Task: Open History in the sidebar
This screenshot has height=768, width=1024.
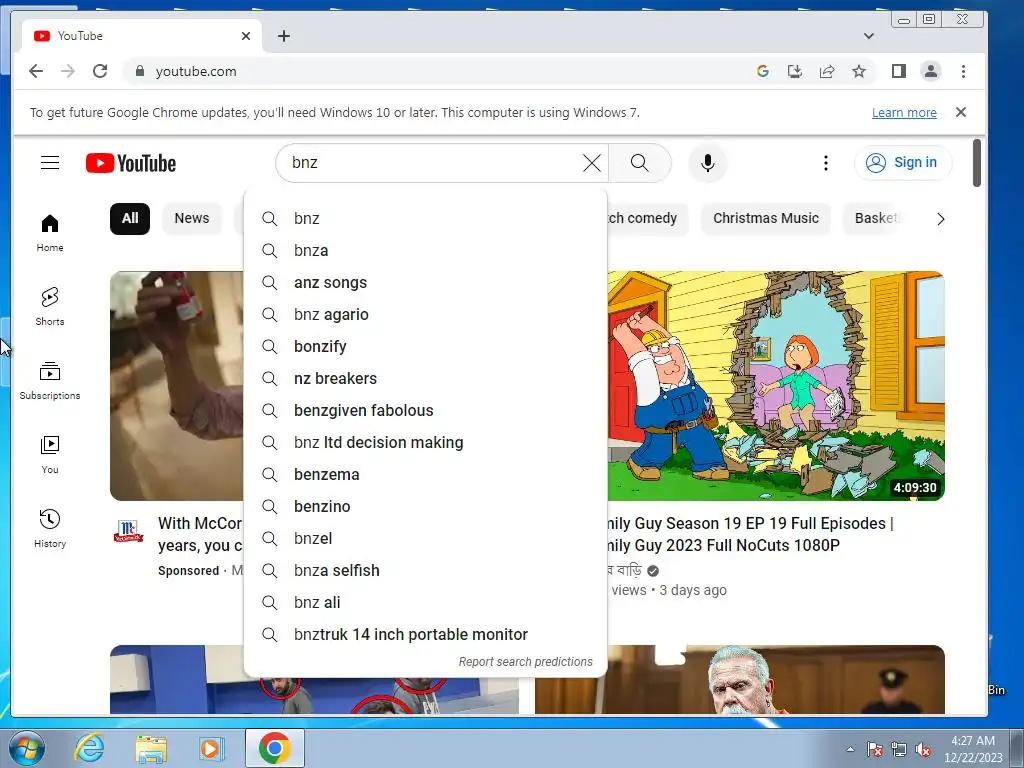Action: (50, 528)
